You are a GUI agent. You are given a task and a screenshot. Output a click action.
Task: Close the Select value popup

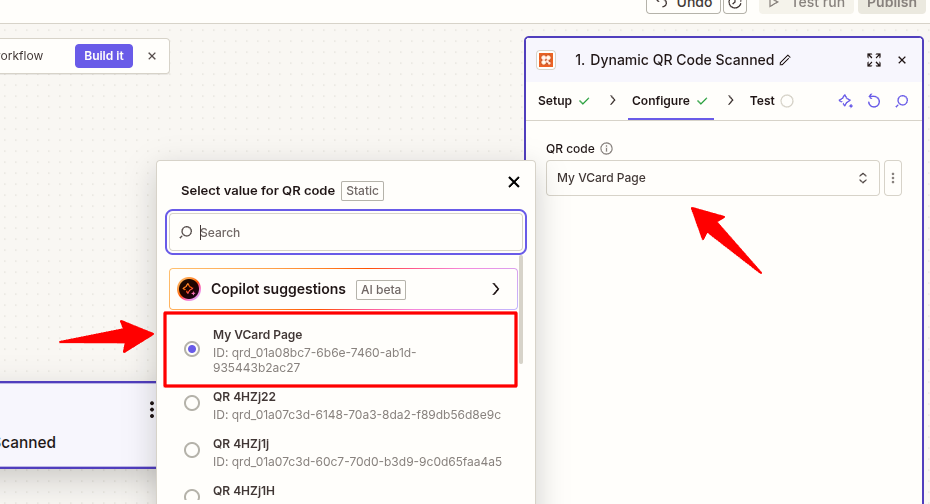514,182
